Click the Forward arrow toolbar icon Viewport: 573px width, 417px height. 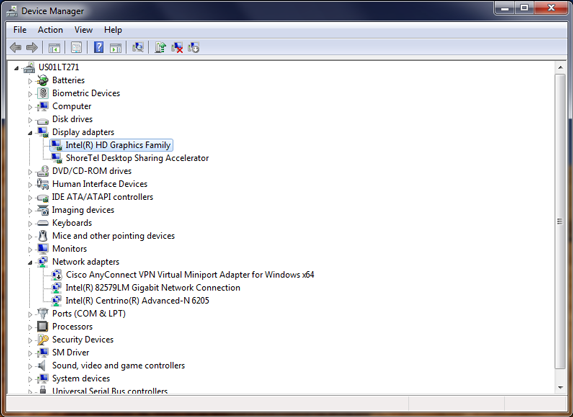pos(32,48)
